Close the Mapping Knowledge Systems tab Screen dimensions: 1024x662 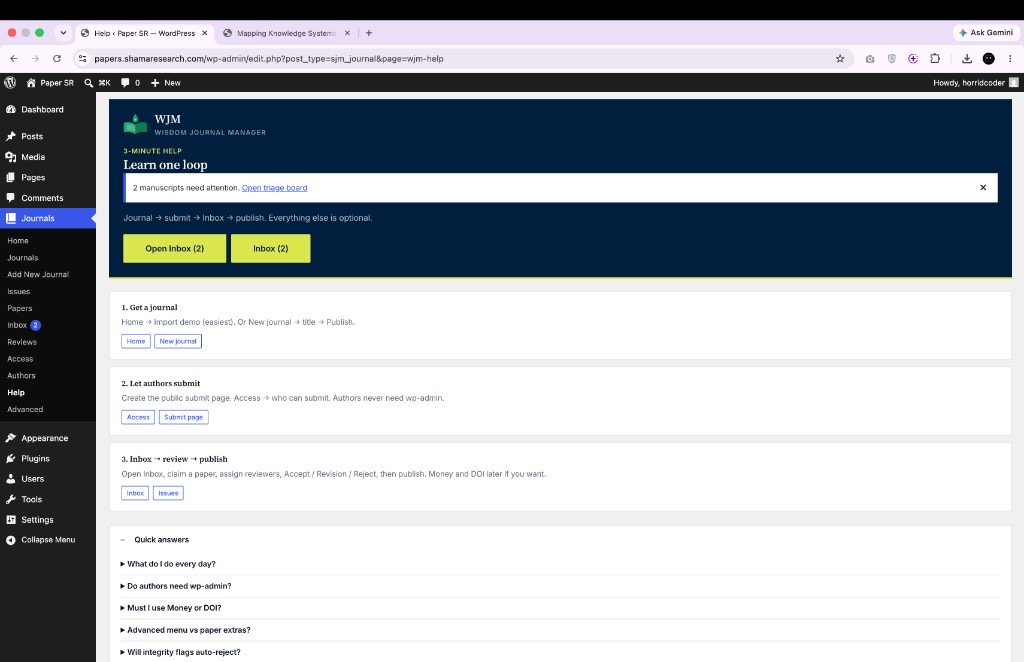tap(347, 33)
